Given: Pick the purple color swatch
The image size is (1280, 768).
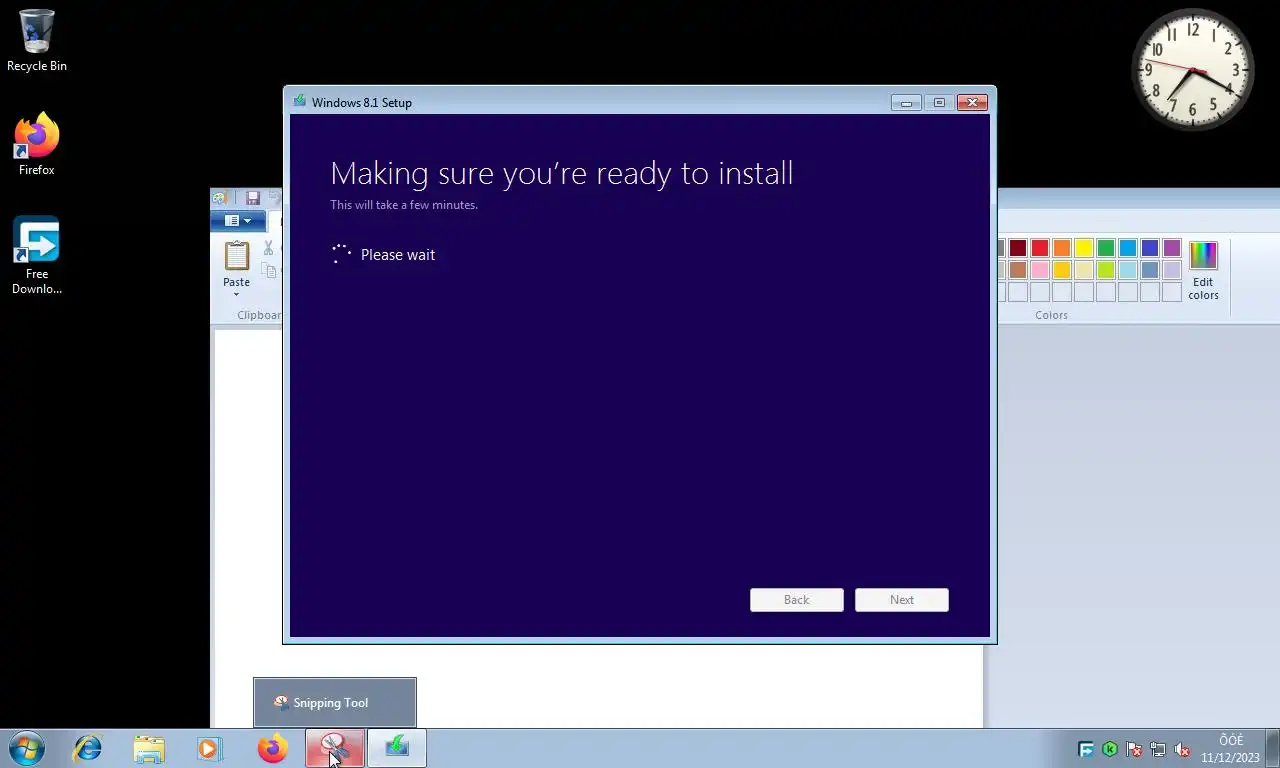Looking at the screenshot, I should tap(1172, 248).
